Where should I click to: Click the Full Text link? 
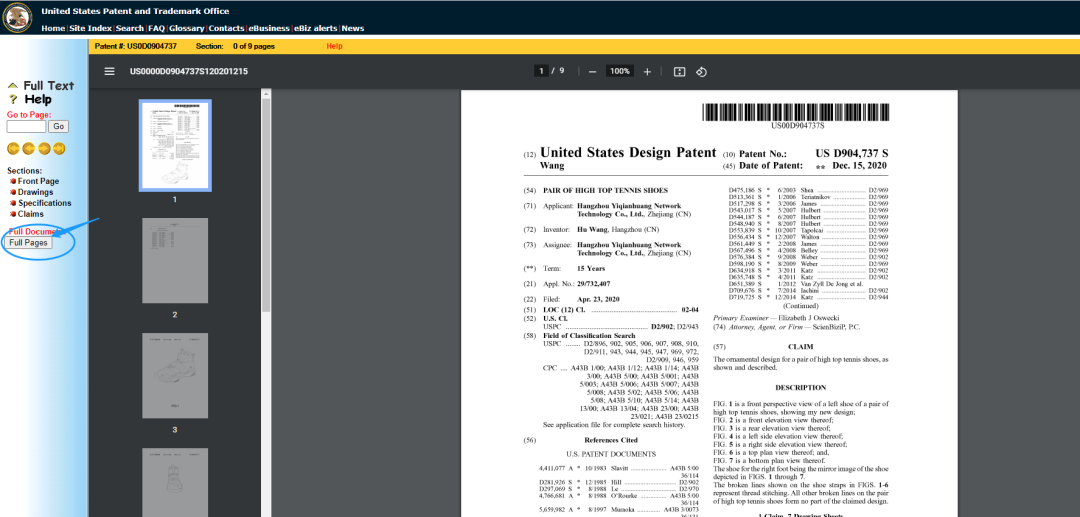coord(48,86)
